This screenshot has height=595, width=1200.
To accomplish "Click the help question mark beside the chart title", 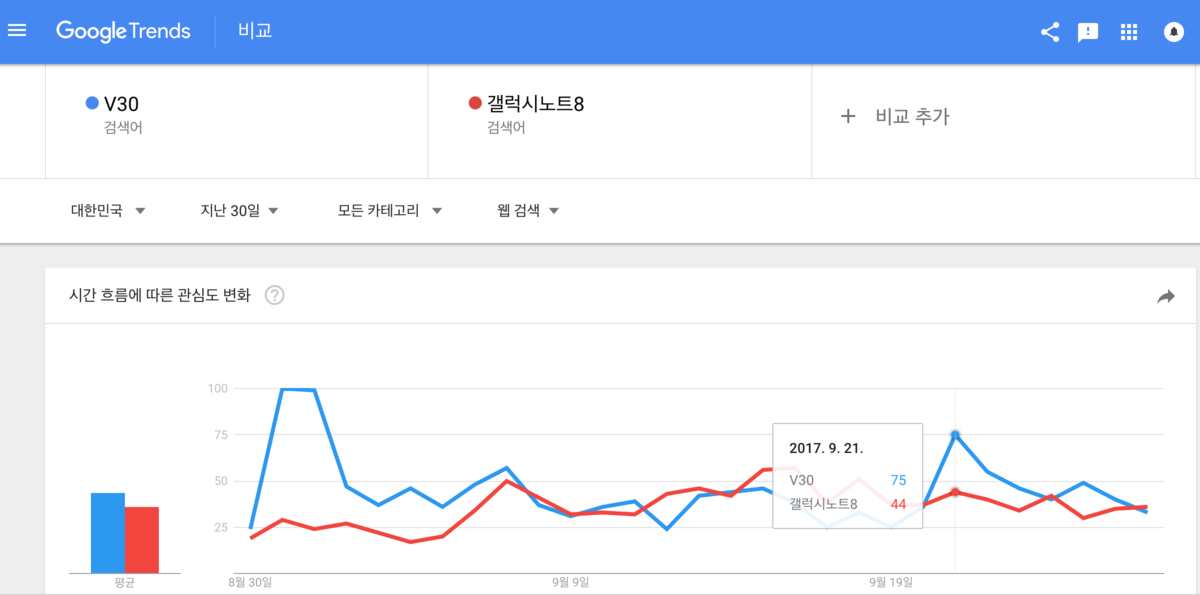I will 274,295.
